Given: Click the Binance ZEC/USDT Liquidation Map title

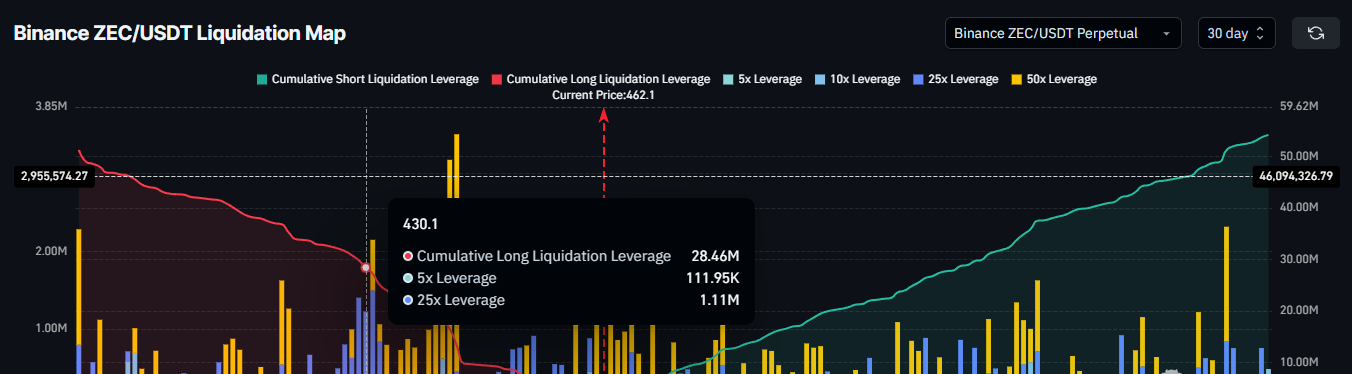Looking at the screenshot, I should [x=179, y=33].
